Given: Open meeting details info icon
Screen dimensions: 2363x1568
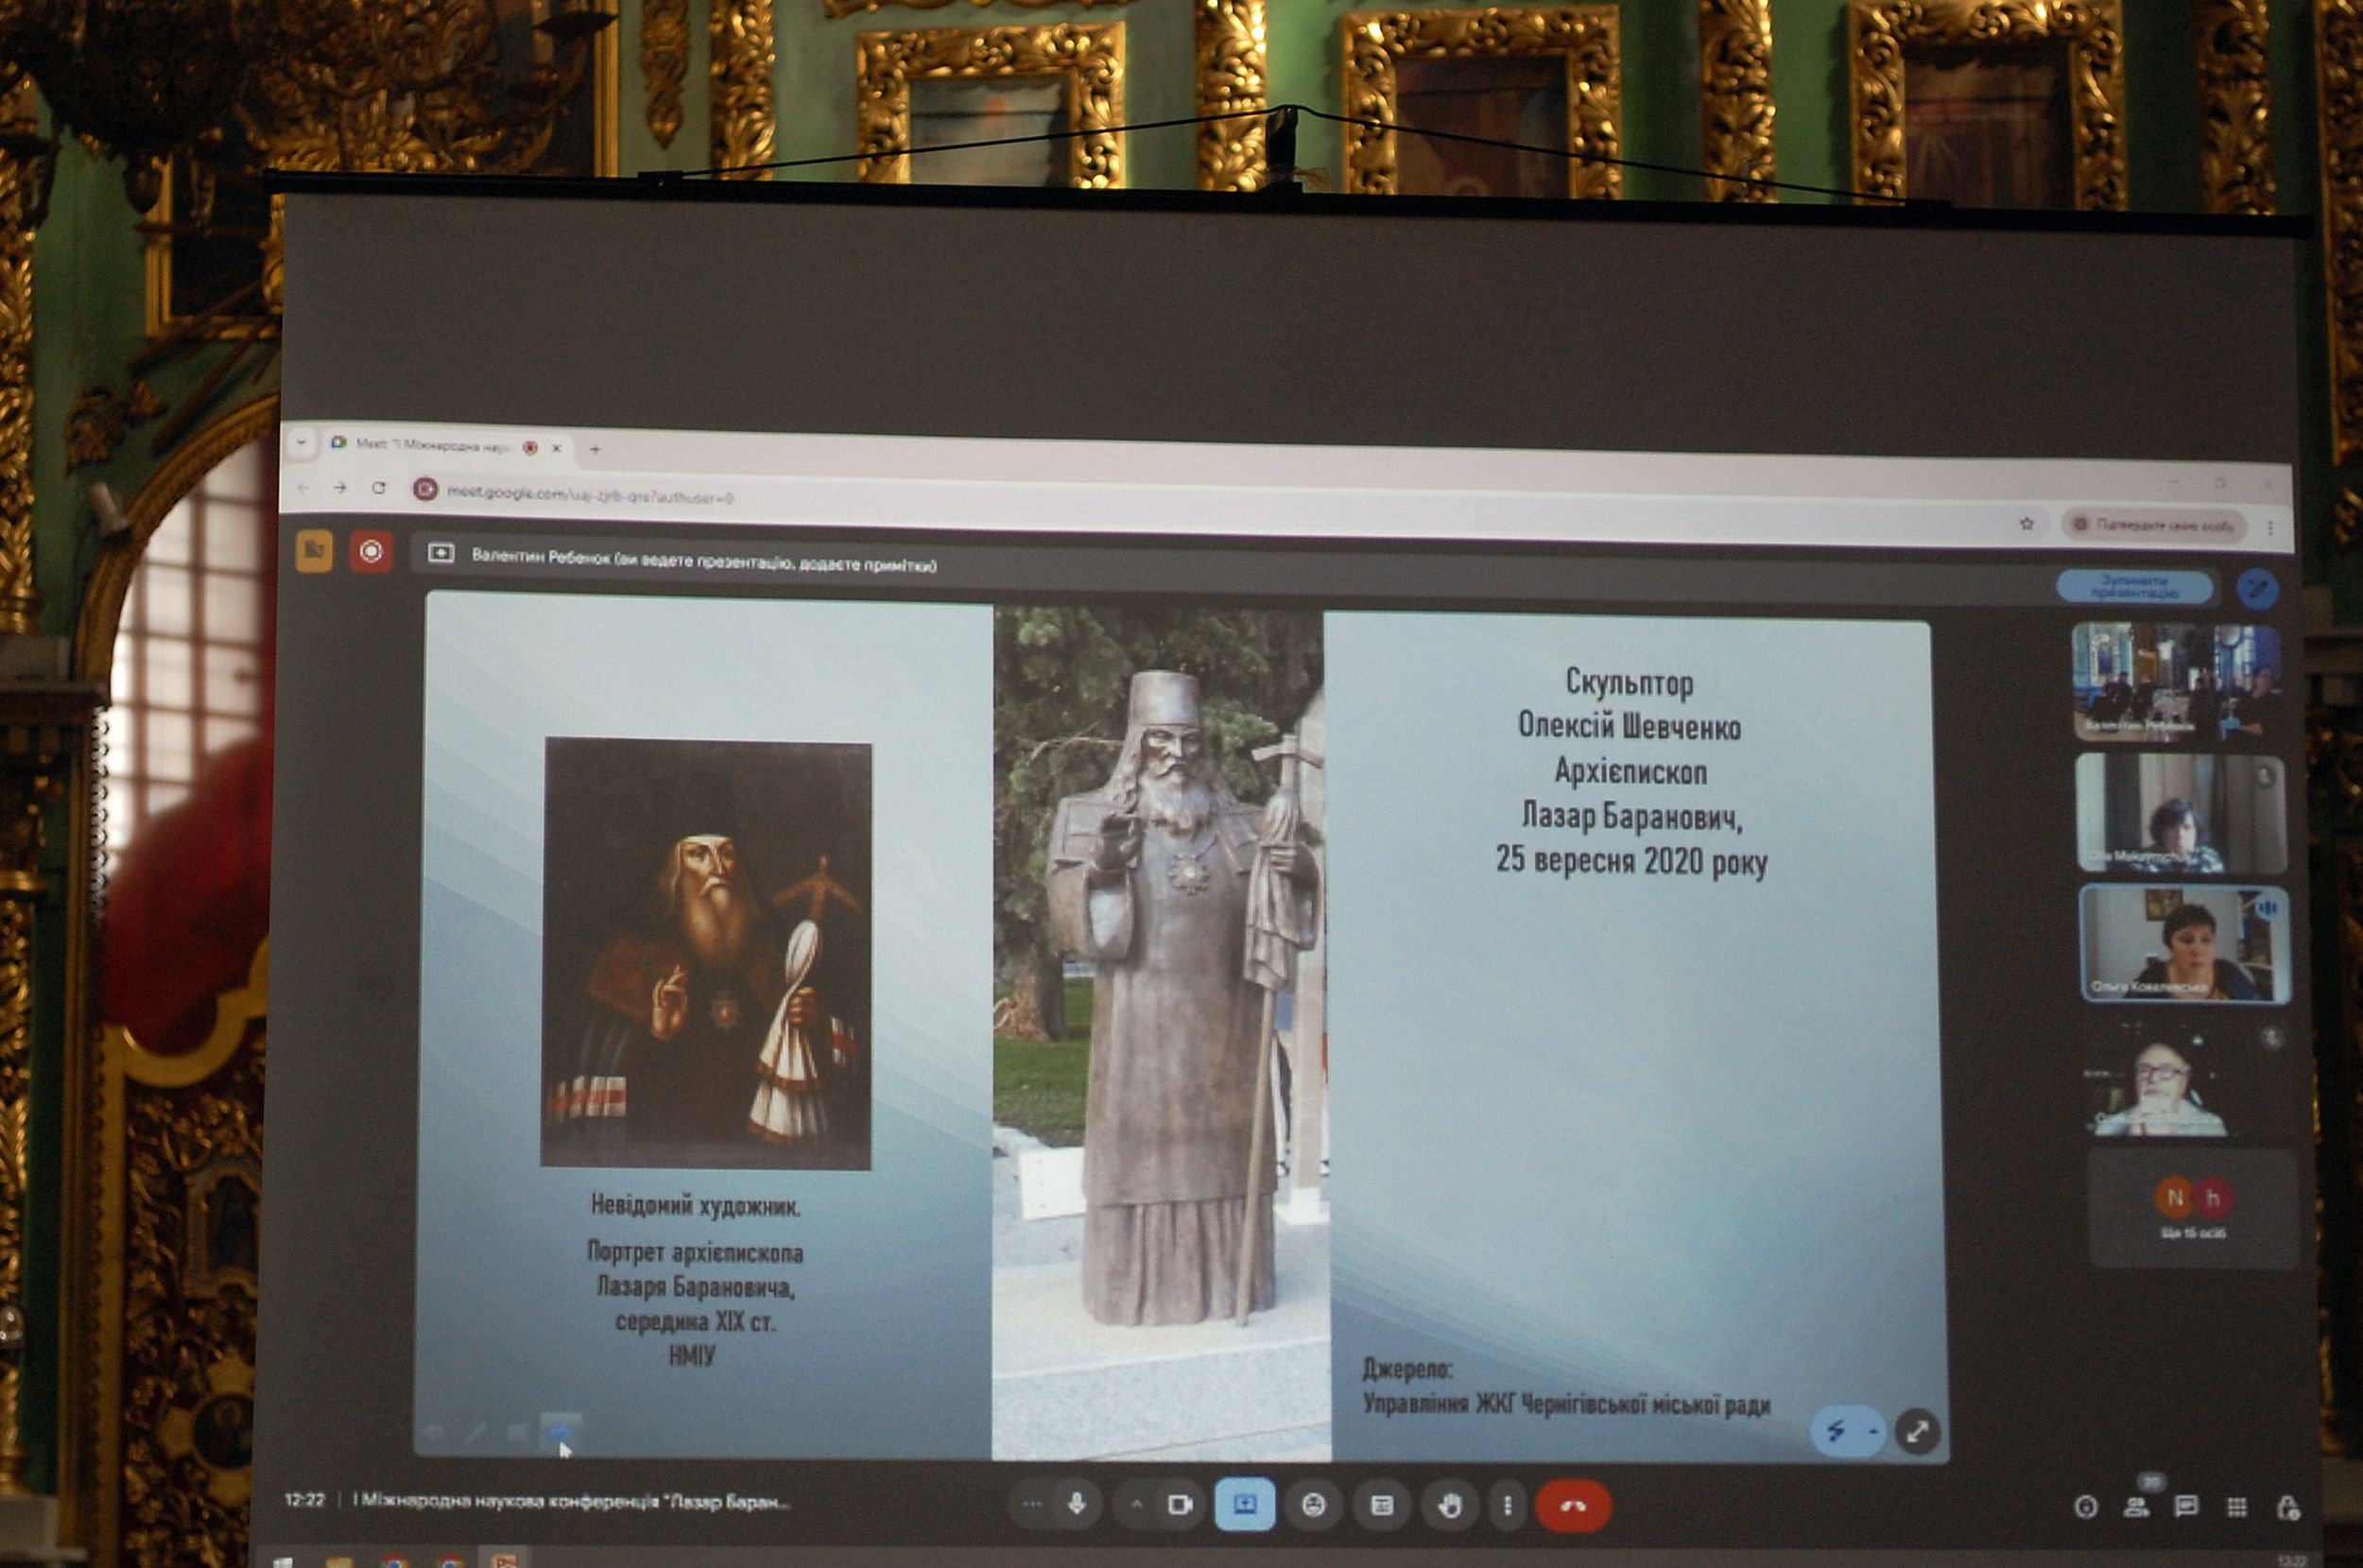Looking at the screenshot, I should (2085, 1507).
